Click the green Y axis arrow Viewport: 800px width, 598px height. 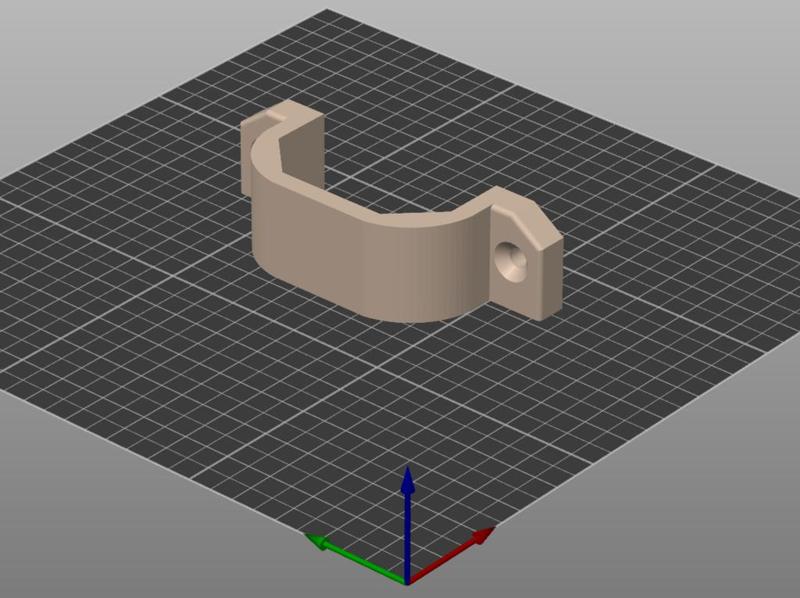tap(356, 558)
